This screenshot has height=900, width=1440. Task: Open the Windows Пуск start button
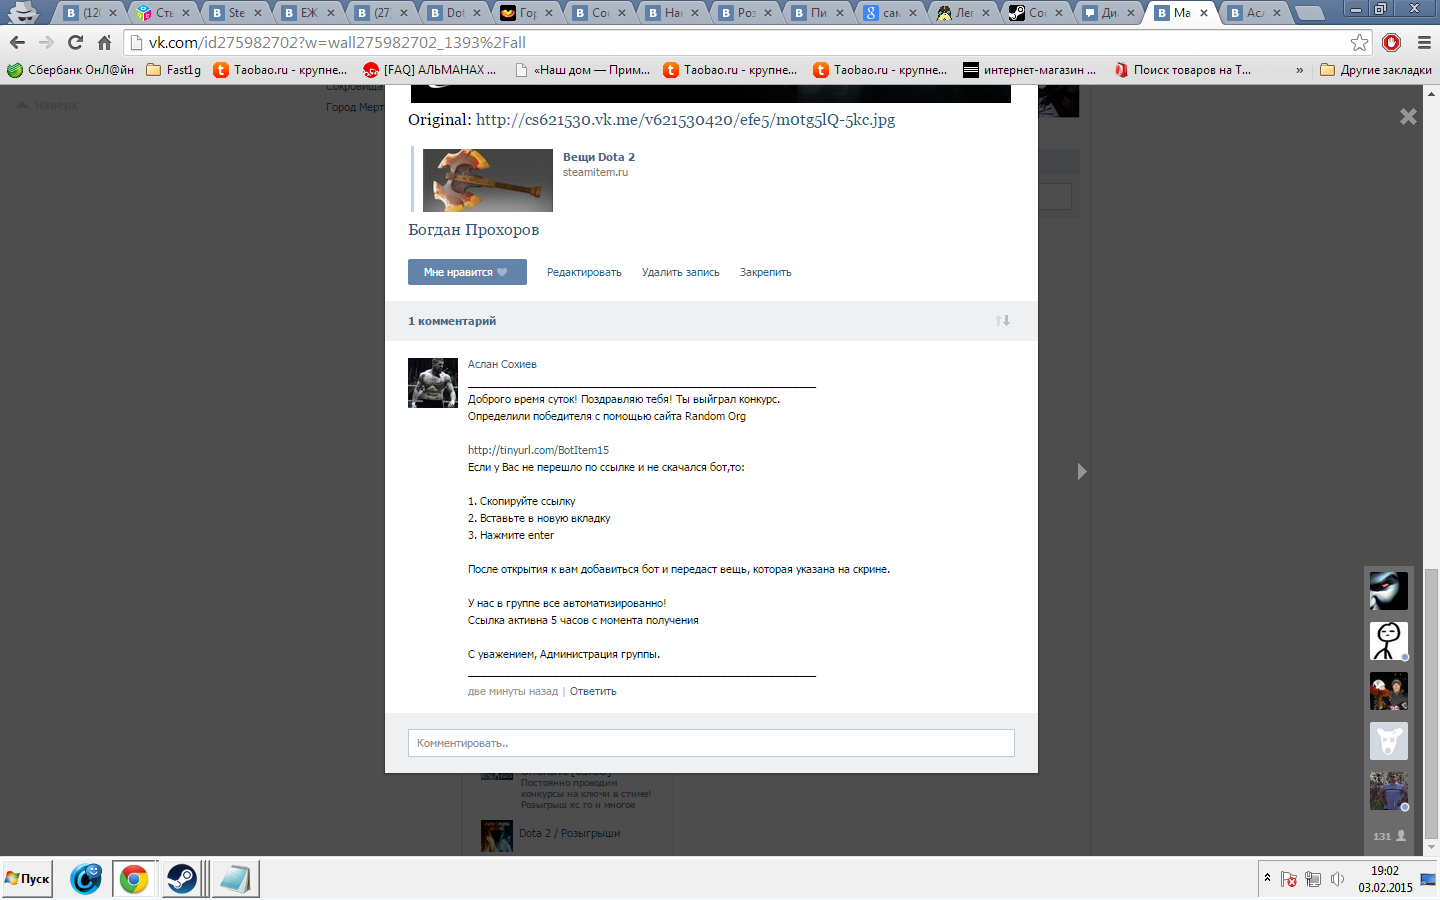tap(27, 879)
